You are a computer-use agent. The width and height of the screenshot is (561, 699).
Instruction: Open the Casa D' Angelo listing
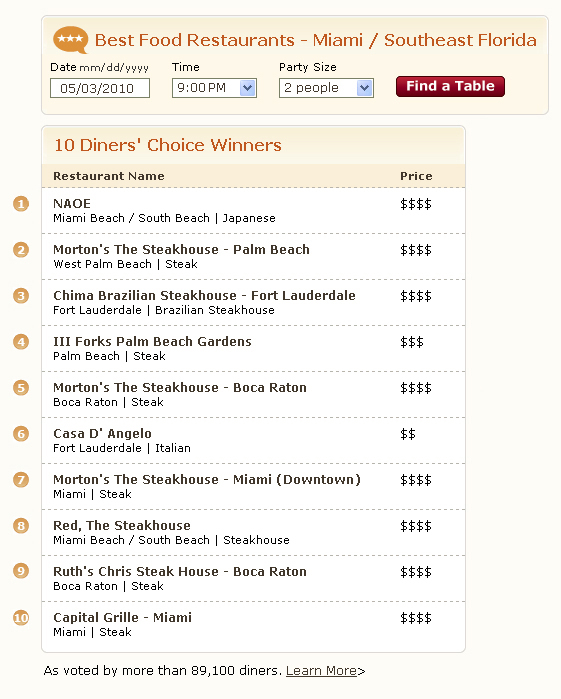tap(102, 433)
